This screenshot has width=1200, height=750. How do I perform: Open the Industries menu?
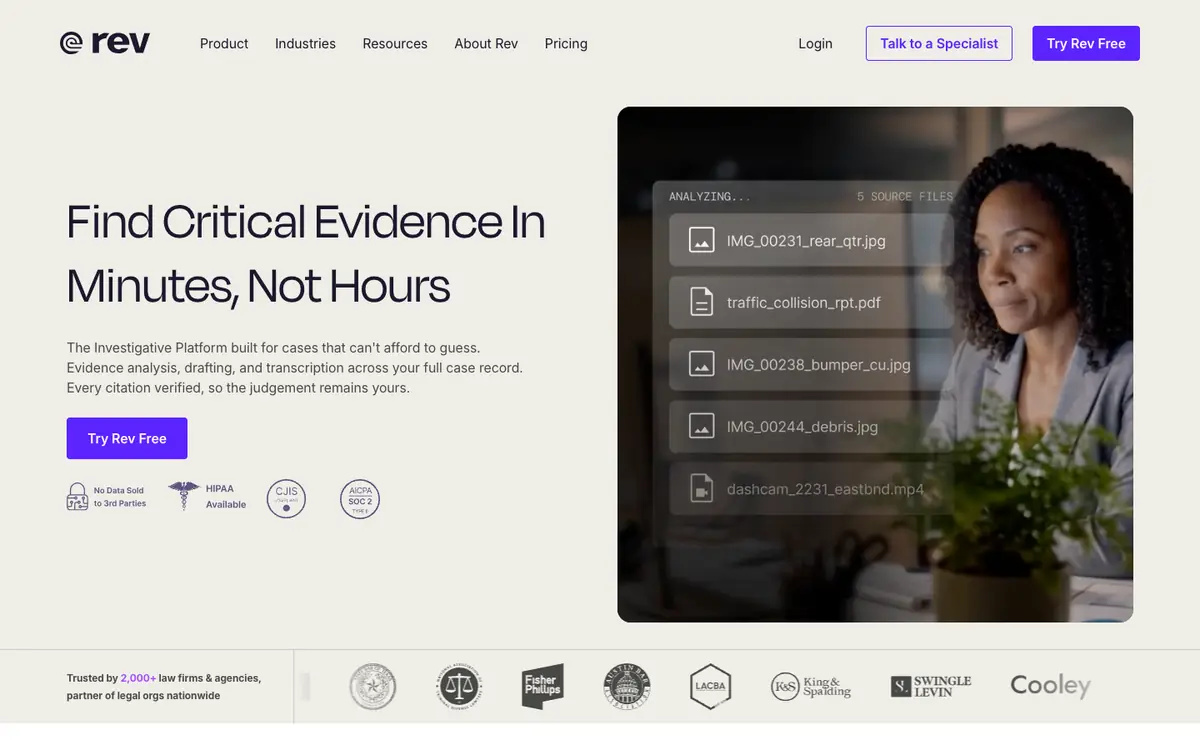click(305, 44)
